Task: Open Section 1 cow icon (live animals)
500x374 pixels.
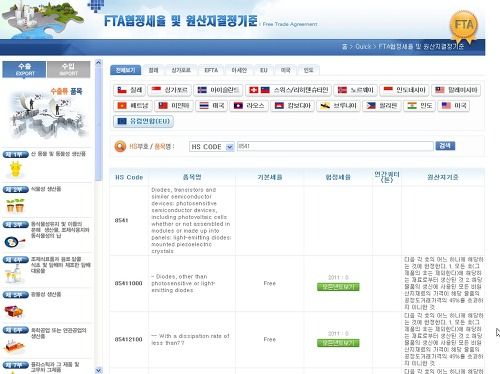Action: 15,169
